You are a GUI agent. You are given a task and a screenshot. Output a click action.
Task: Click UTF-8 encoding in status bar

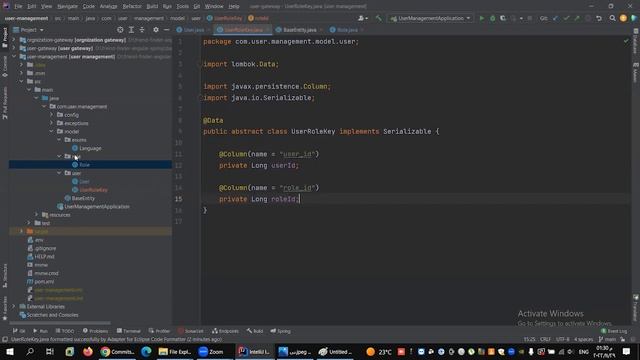pyautogui.click(x=562, y=339)
